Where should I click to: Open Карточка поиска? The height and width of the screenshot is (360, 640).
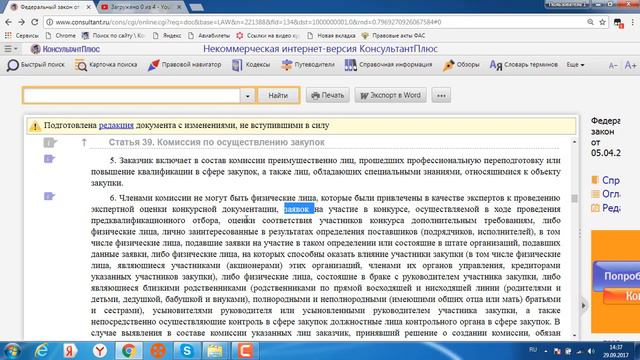coord(106,65)
